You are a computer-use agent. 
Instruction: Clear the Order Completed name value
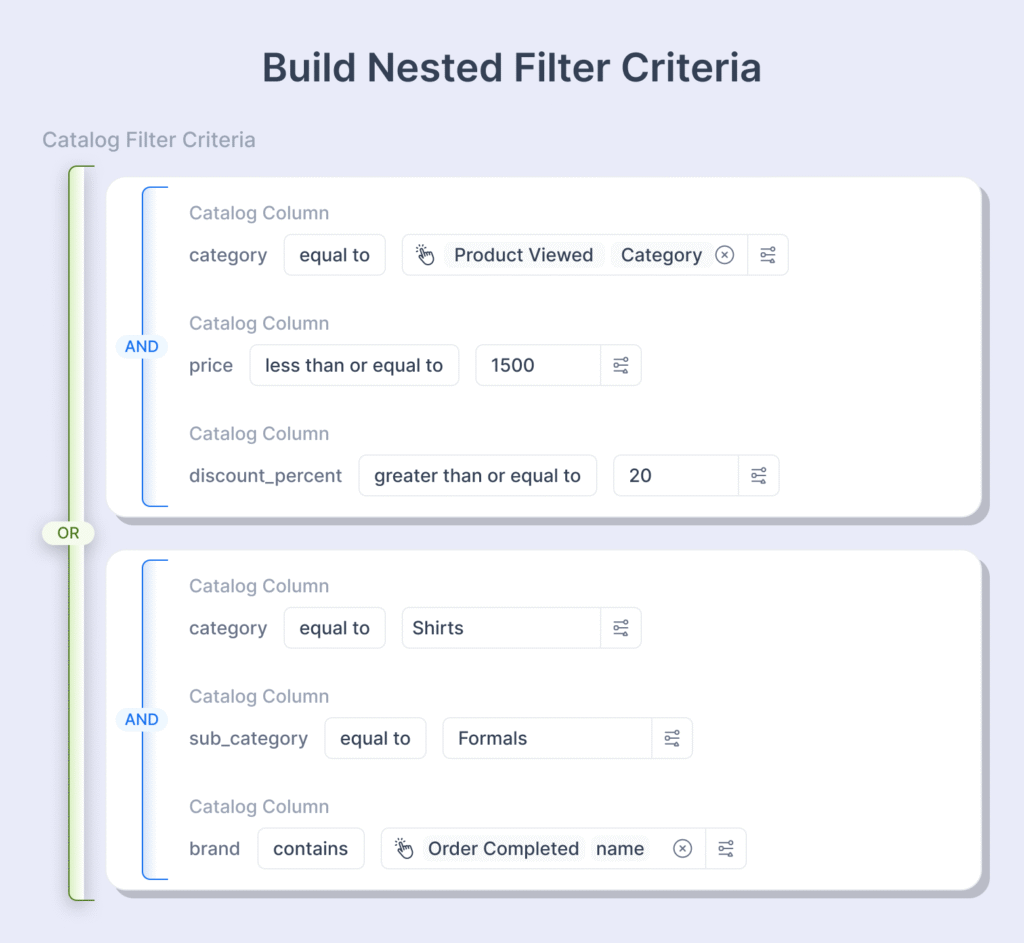click(682, 849)
